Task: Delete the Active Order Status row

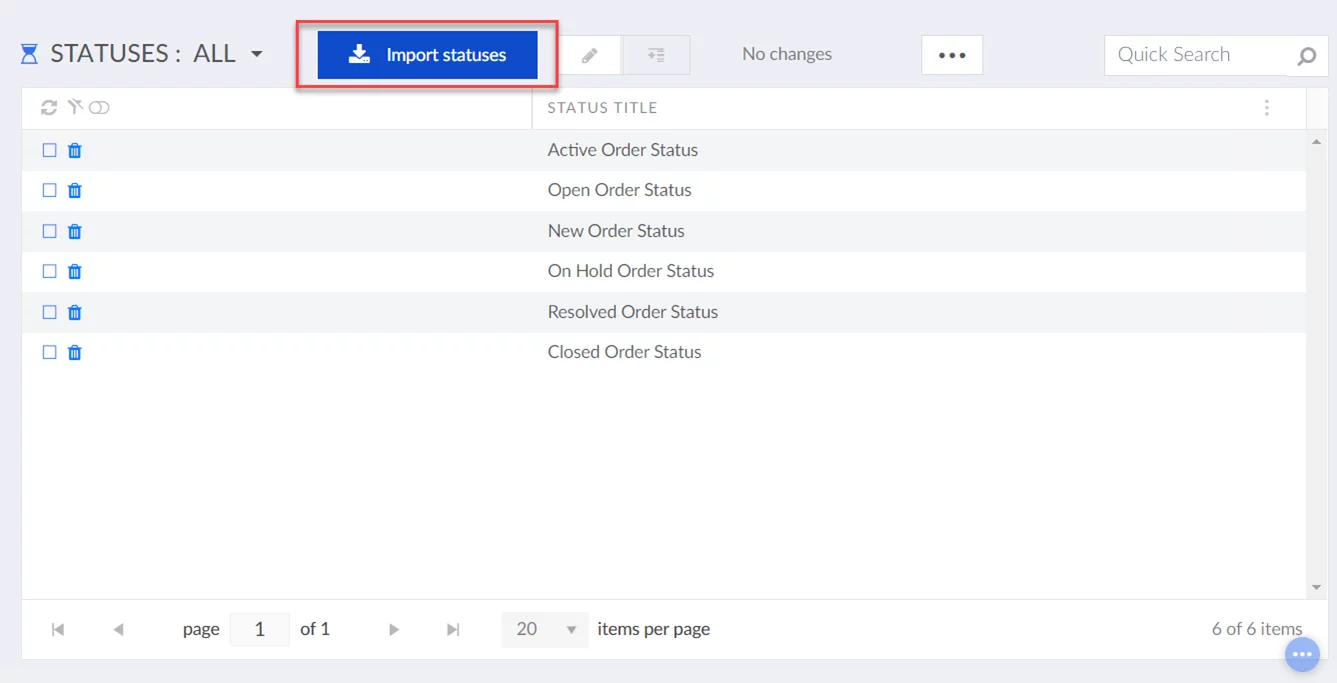Action: pos(75,151)
